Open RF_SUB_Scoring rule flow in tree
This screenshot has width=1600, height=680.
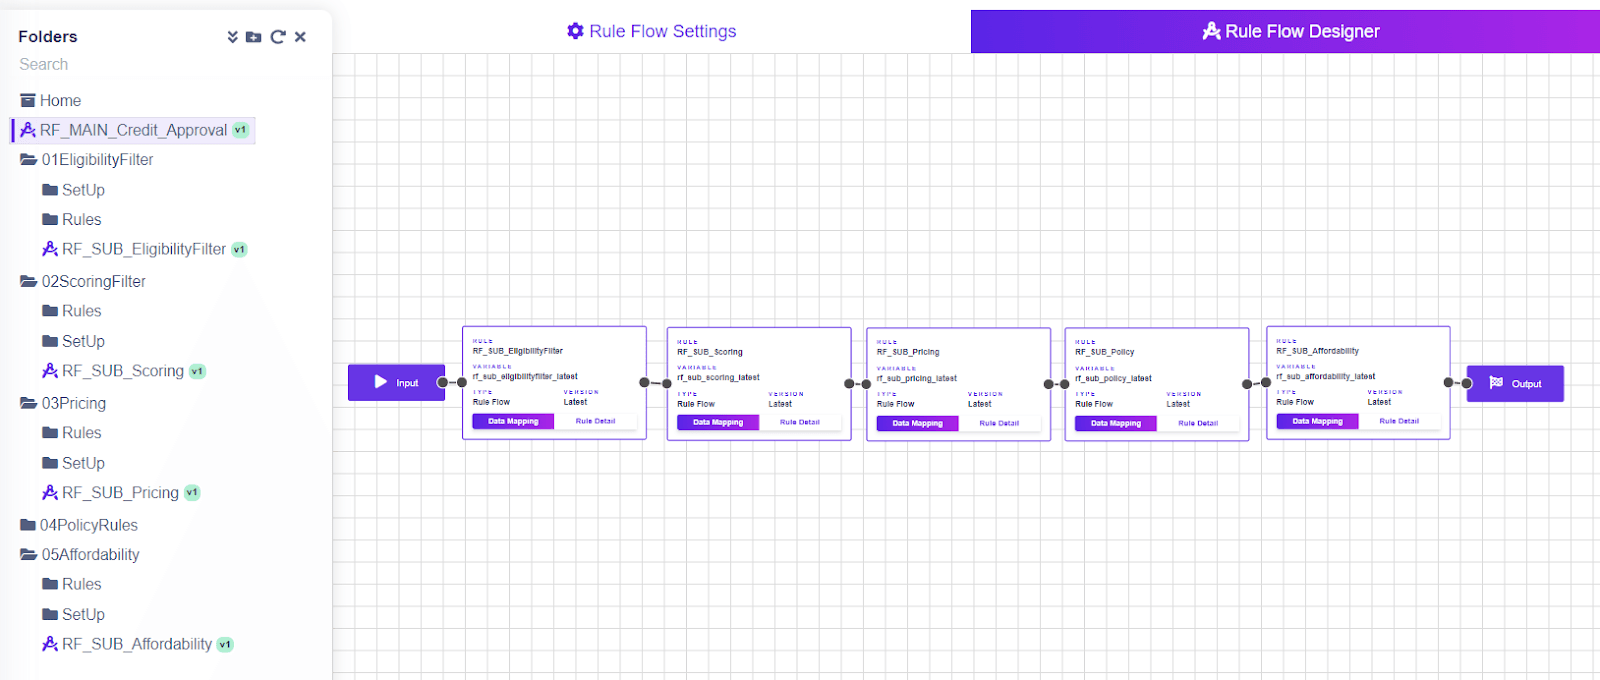(x=113, y=371)
